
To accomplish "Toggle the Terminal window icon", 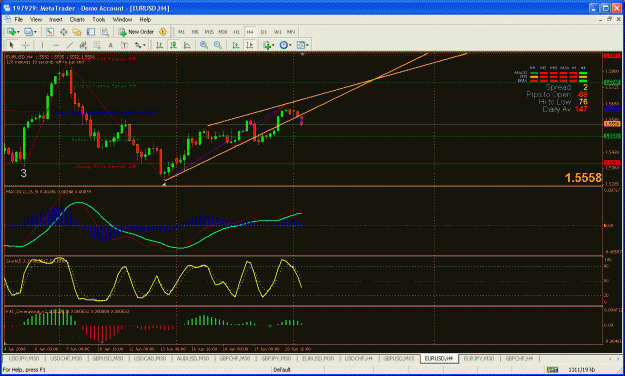I will [x=91, y=32].
